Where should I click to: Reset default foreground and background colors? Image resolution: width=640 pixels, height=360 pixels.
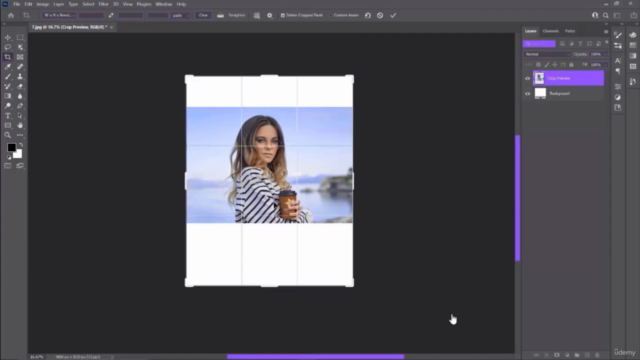(9, 157)
